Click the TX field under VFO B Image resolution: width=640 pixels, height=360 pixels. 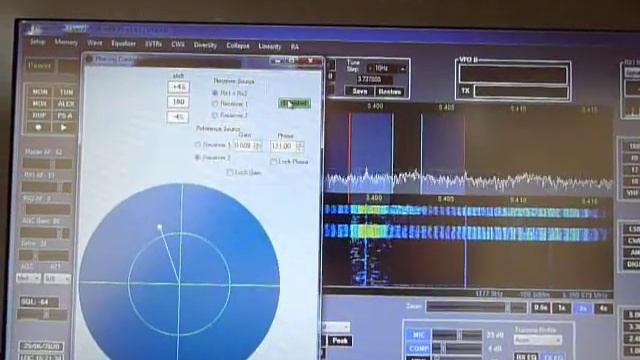pos(521,91)
